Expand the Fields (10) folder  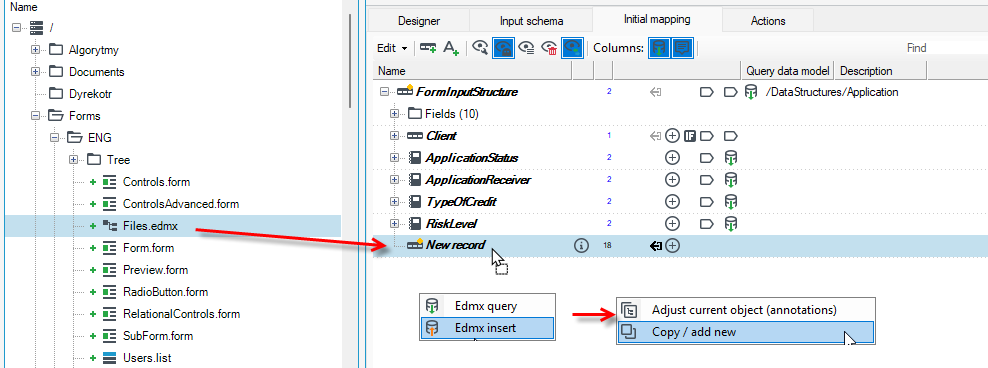pos(395,114)
